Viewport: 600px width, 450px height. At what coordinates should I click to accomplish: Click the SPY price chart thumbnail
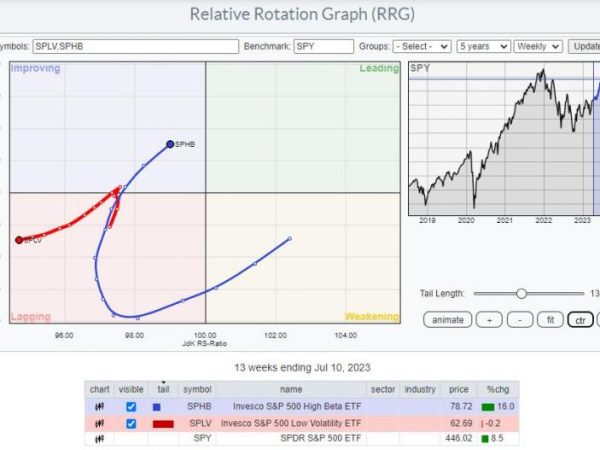point(504,139)
